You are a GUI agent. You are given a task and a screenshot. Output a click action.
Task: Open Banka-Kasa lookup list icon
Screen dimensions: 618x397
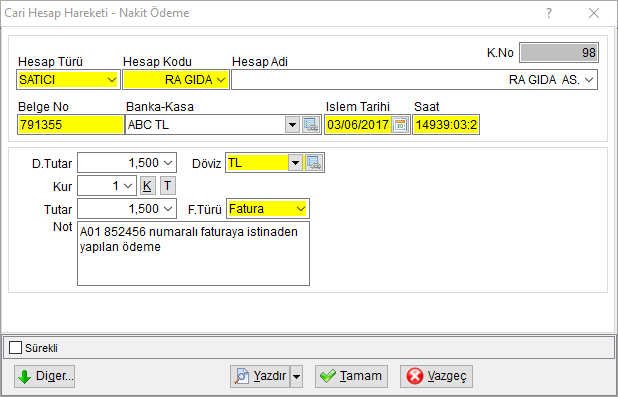click(311, 125)
